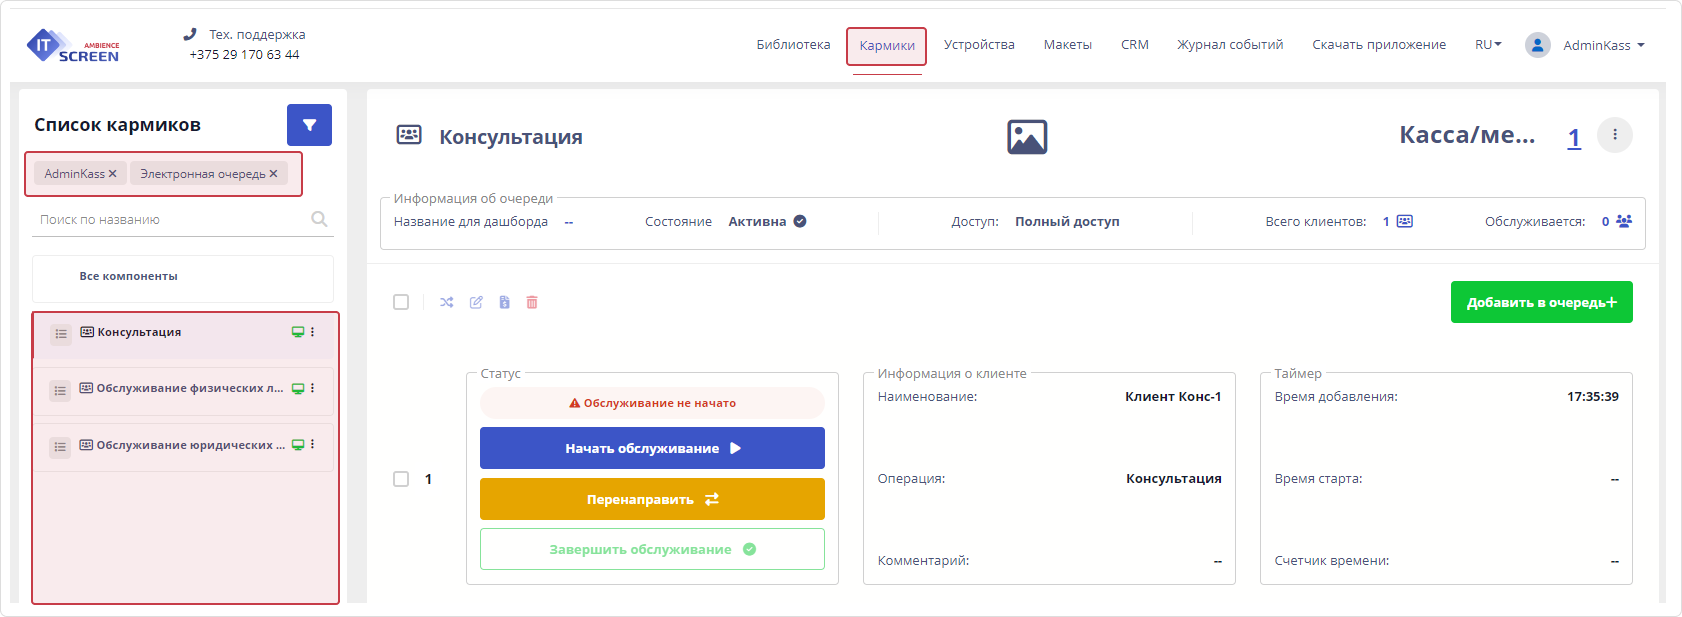
Task: Click the Обслуживание не начато status
Action: pos(652,403)
